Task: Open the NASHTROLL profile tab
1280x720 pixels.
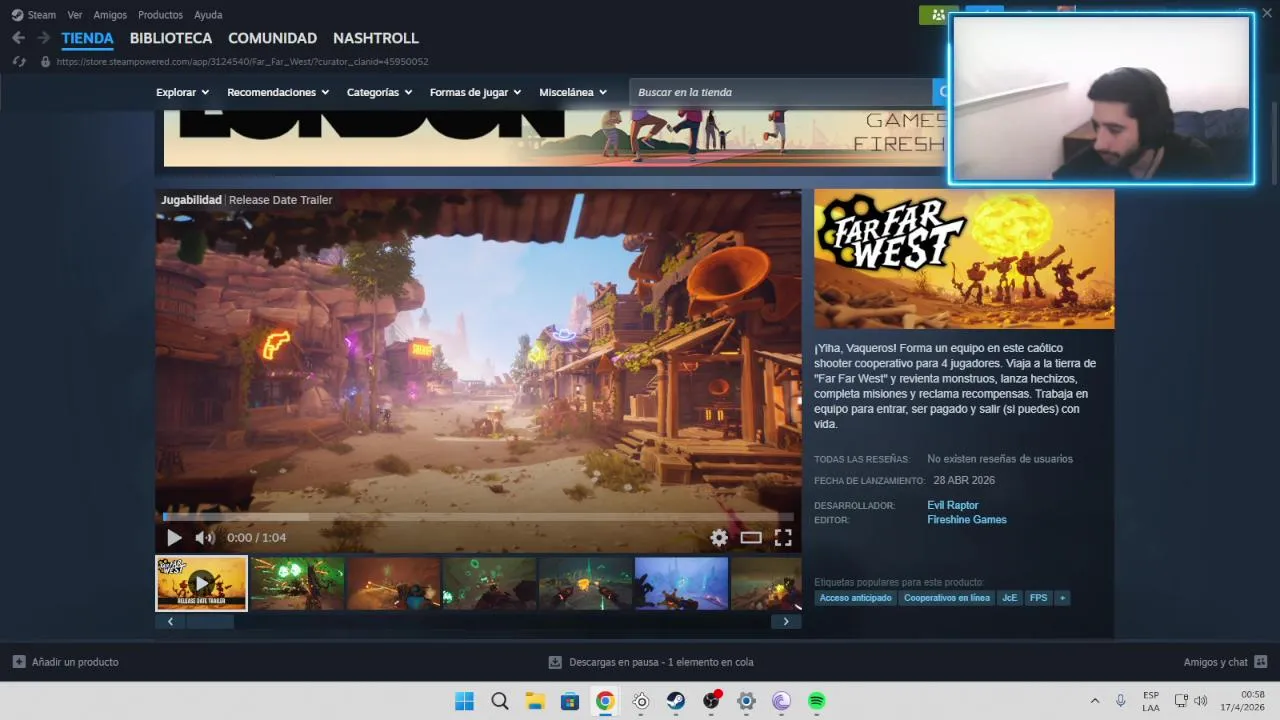Action: 376,38
